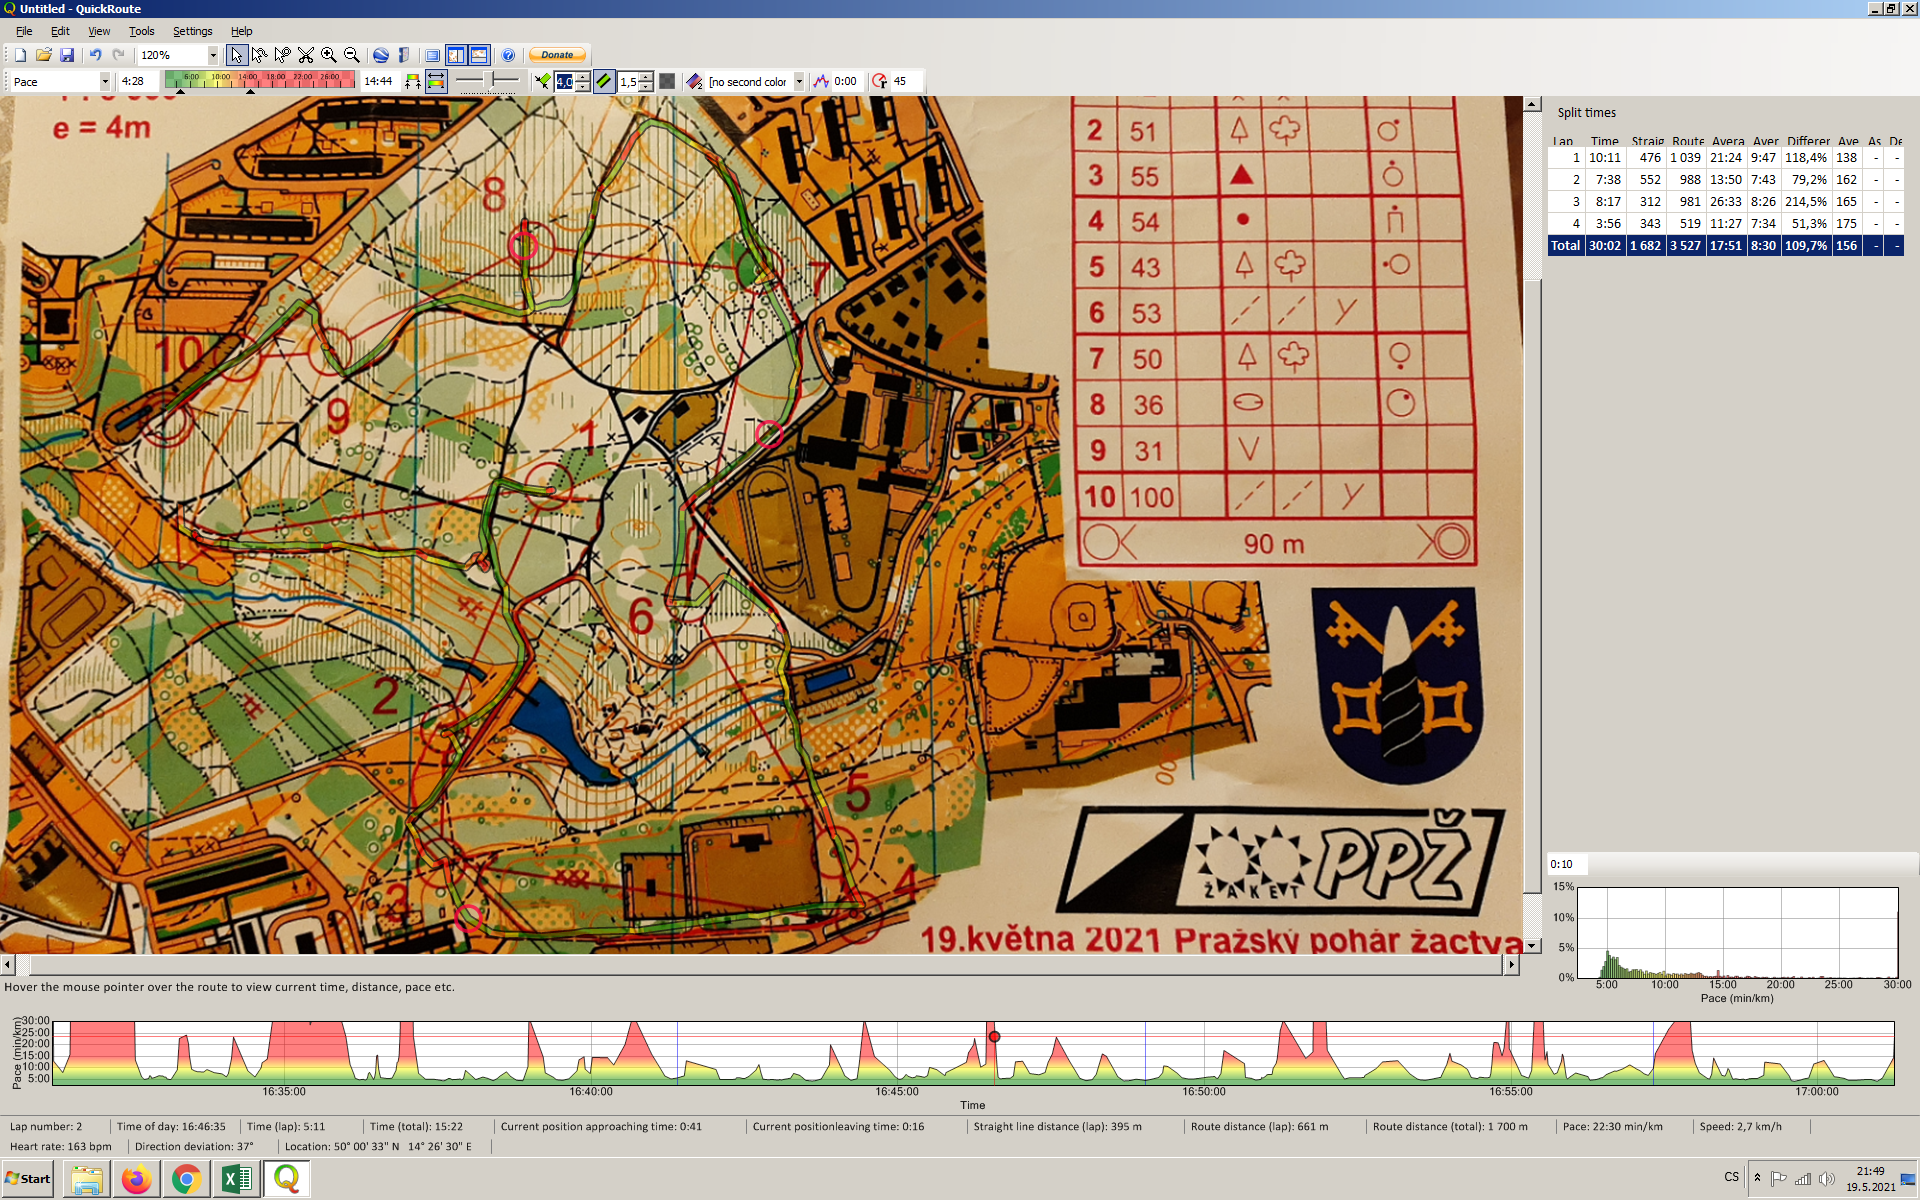The image size is (1920, 1200).
Task: Edit the smoothing interval value 0:00
Action: [846, 82]
